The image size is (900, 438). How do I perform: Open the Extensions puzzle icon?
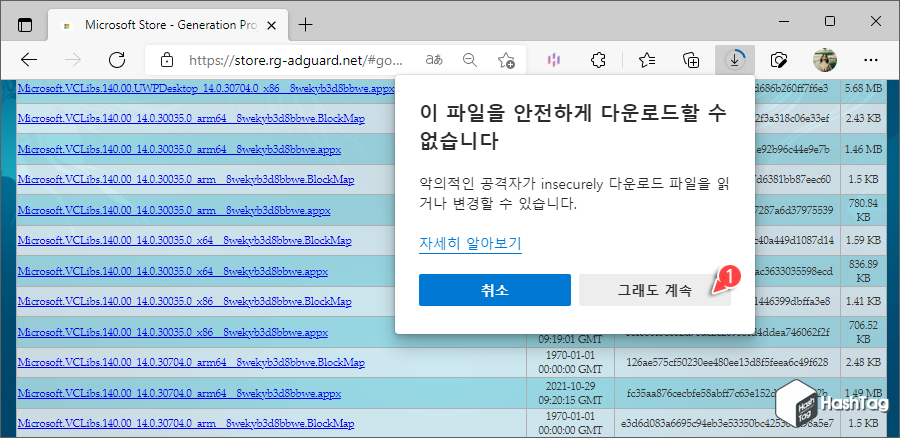(598, 60)
